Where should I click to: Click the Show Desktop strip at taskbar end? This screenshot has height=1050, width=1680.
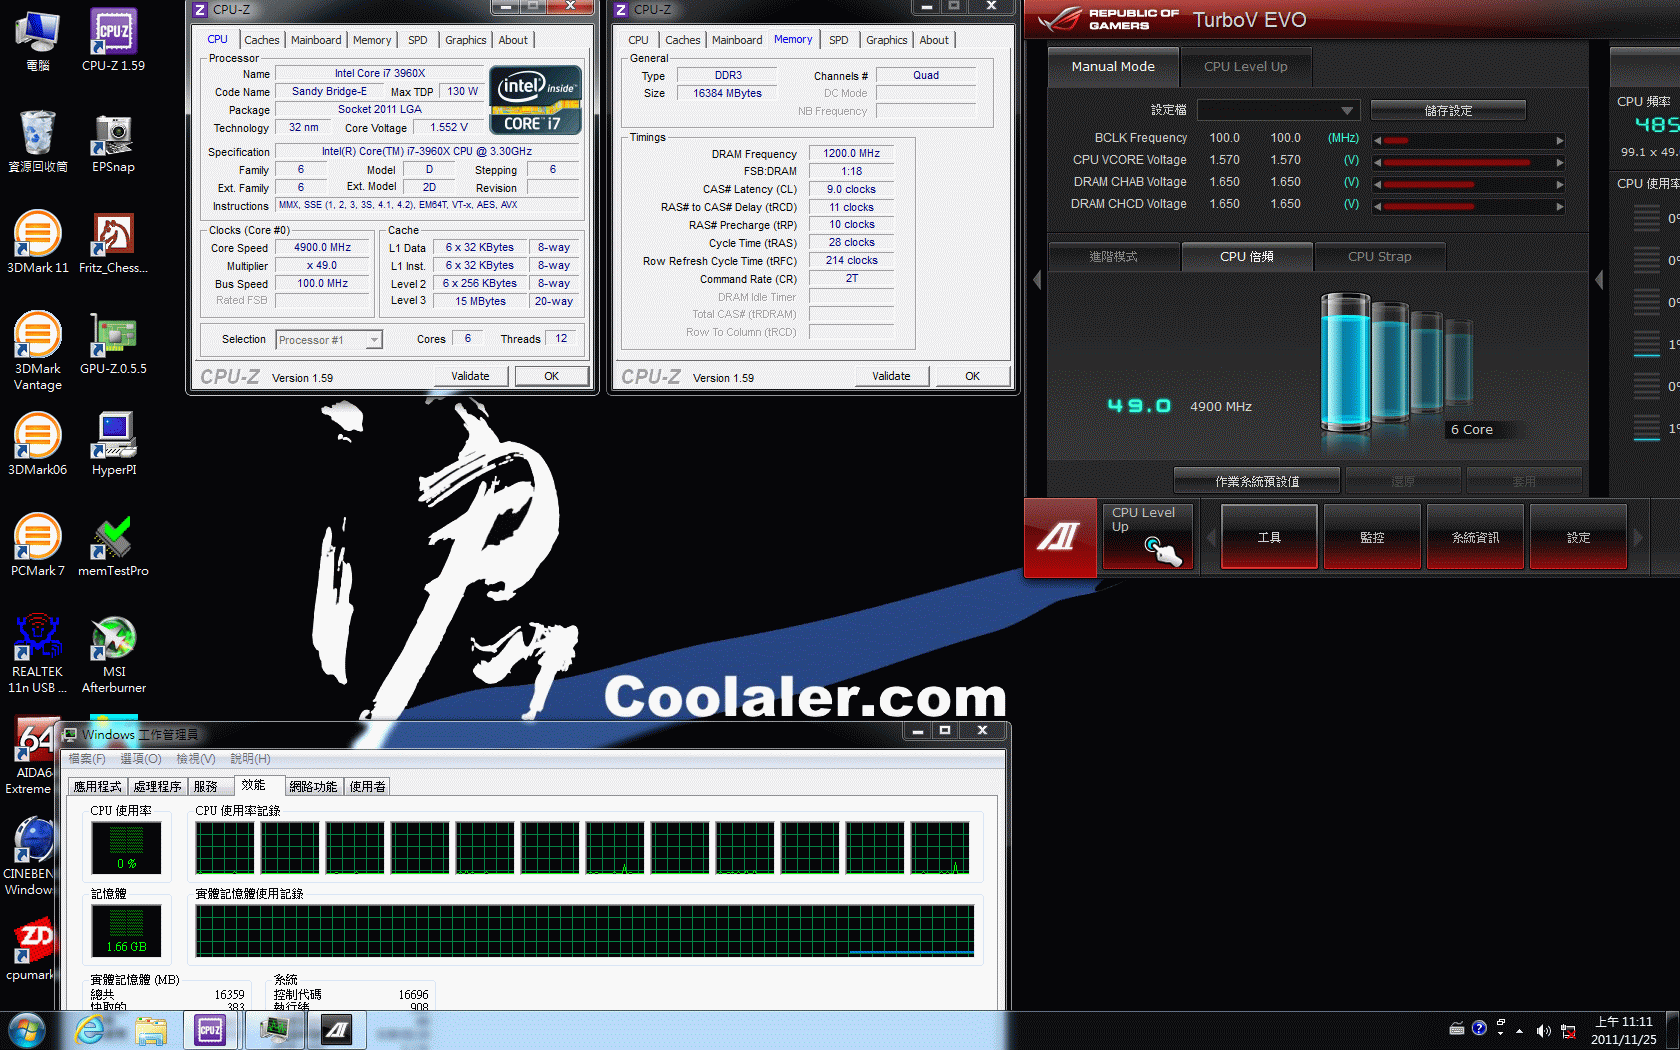pos(1673,1030)
